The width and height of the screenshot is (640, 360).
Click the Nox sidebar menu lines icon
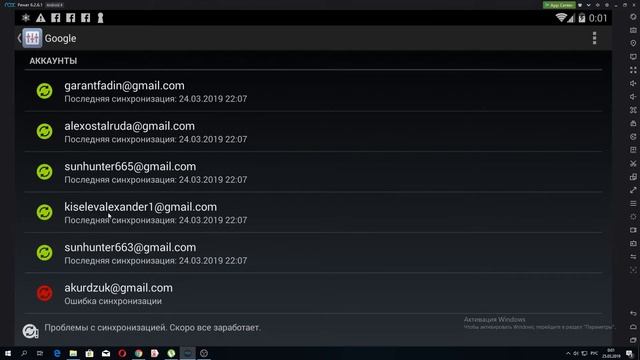(x=633, y=203)
